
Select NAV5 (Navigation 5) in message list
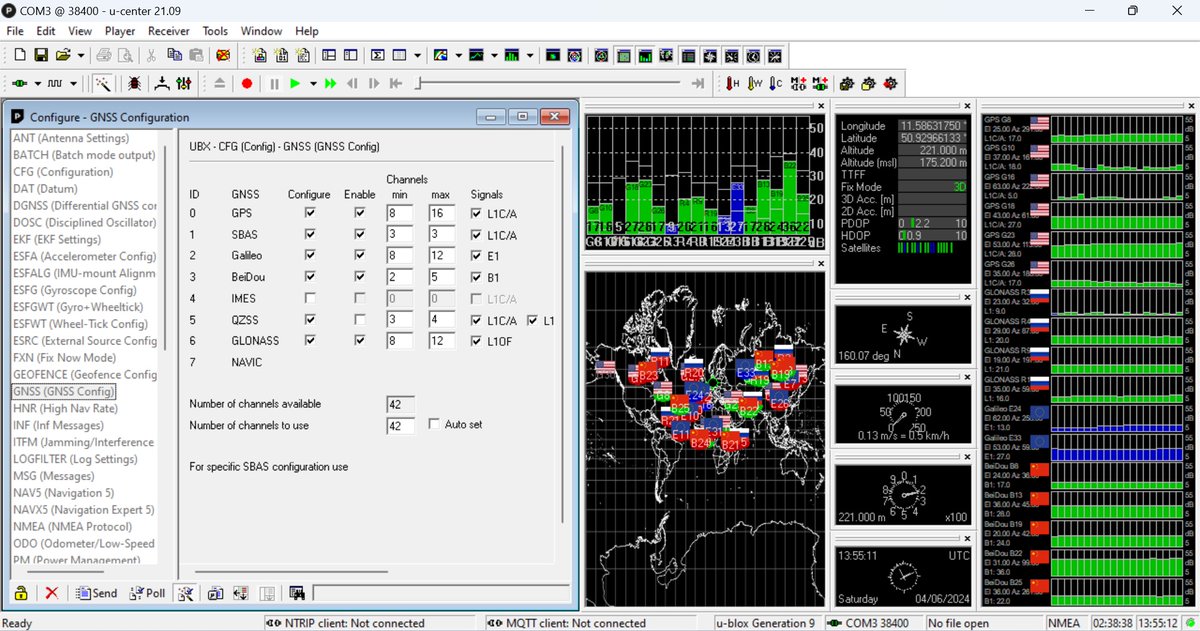click(63, 493)
